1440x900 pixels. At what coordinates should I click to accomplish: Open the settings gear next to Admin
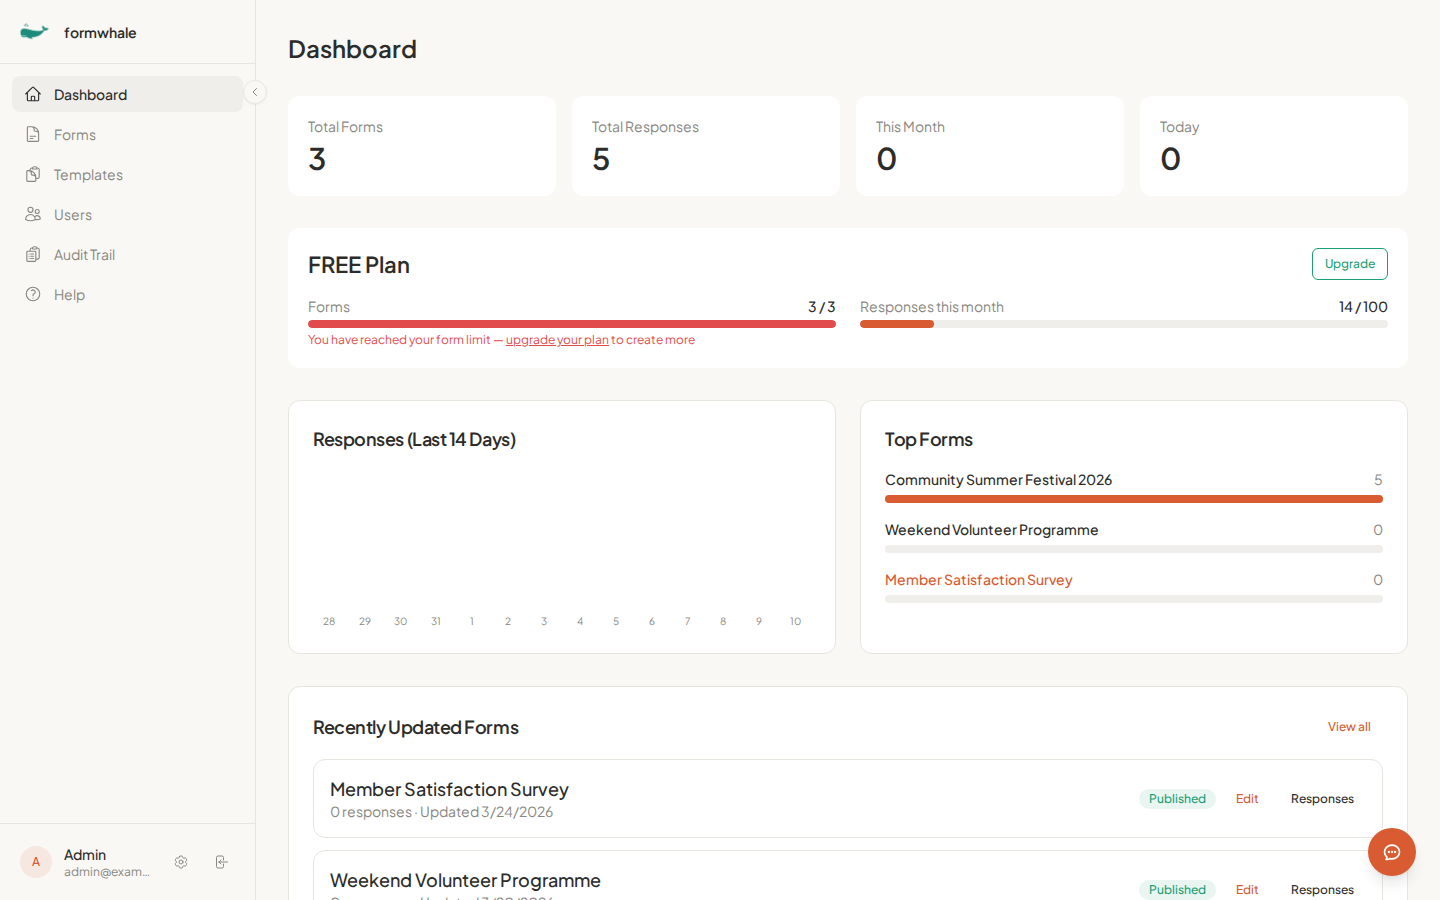point(181,861)
